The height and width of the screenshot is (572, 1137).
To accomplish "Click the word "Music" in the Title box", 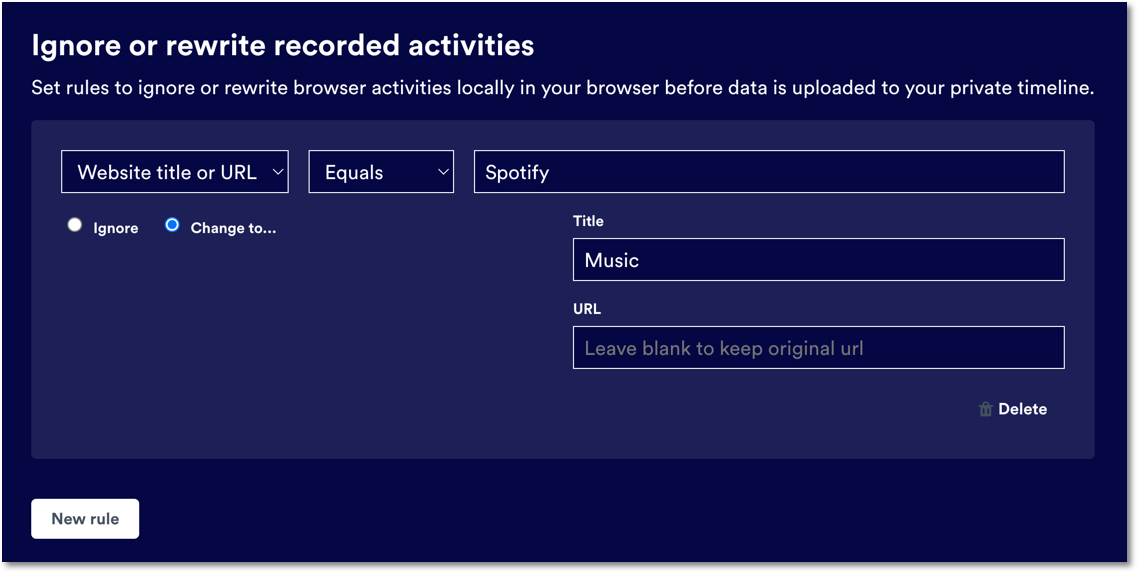I will point(612,260).
